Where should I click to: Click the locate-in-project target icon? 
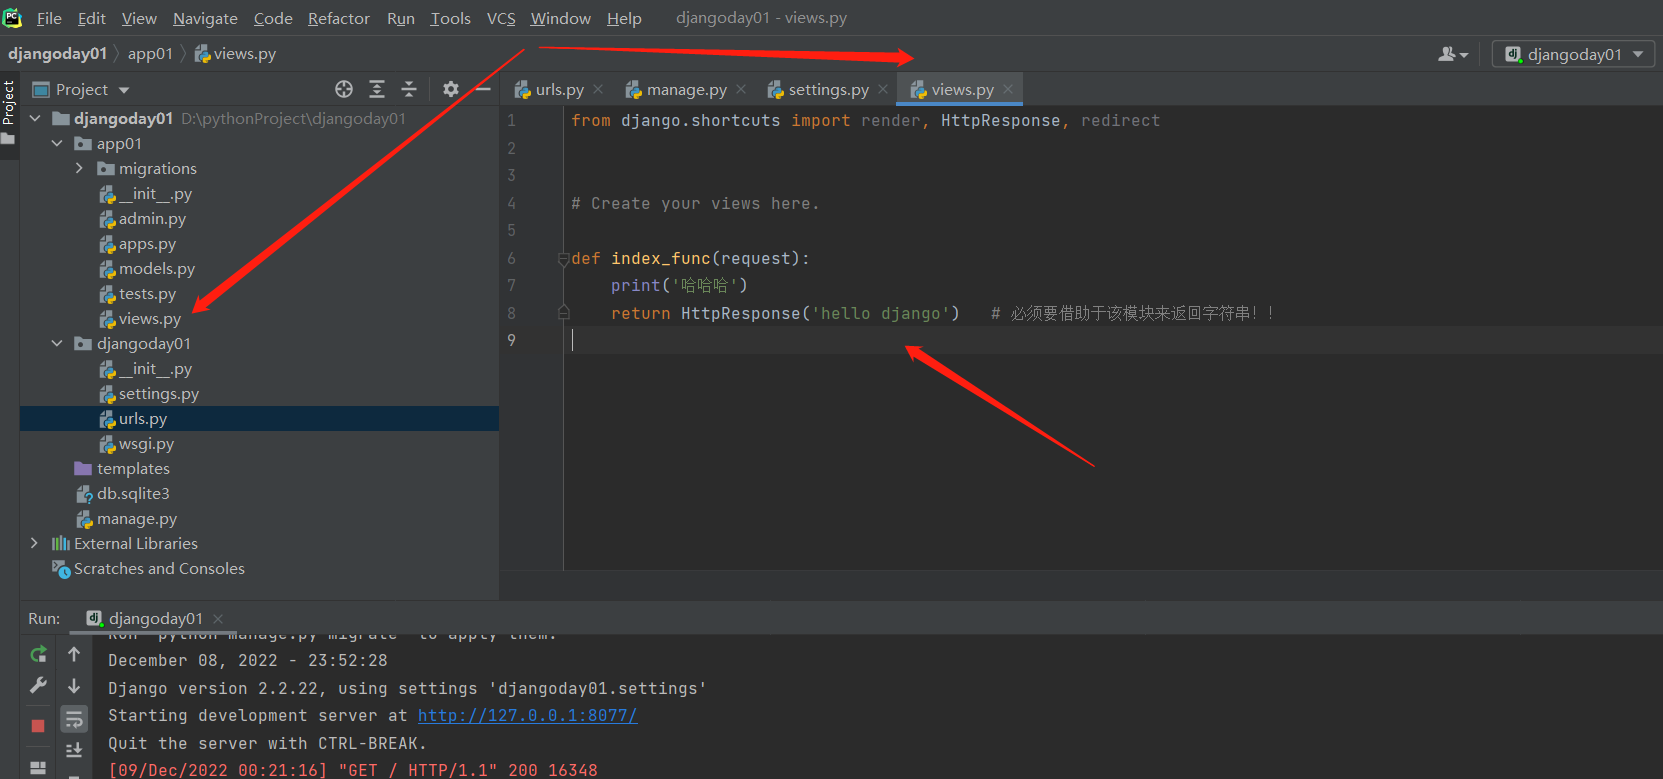click(344, 89)
